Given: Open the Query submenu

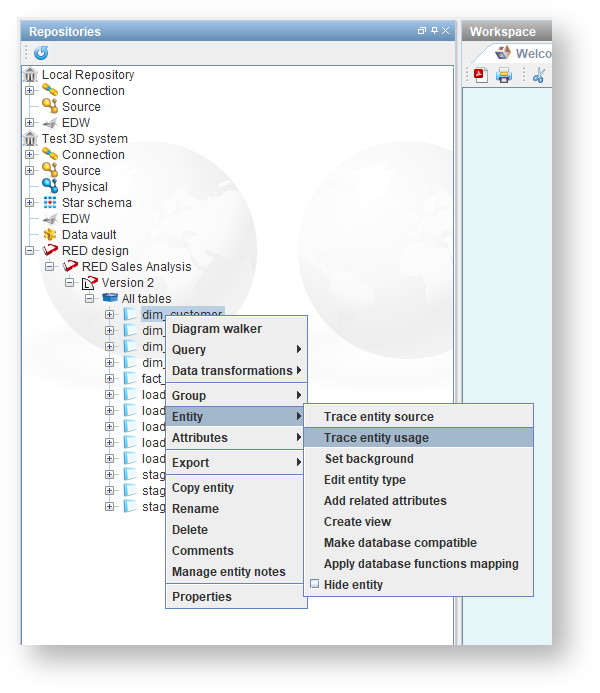Looking at the screenshot, I should (236, 350).
